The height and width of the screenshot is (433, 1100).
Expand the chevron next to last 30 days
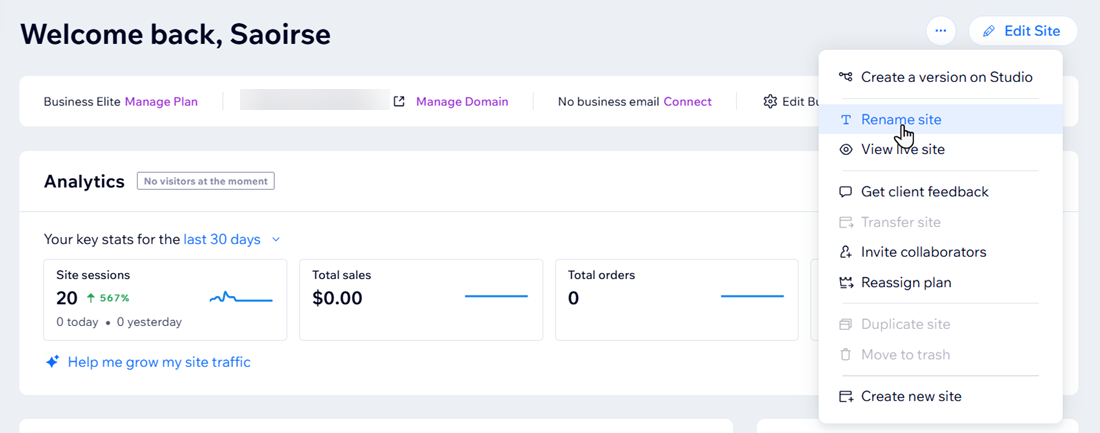(x=276, y=239)
